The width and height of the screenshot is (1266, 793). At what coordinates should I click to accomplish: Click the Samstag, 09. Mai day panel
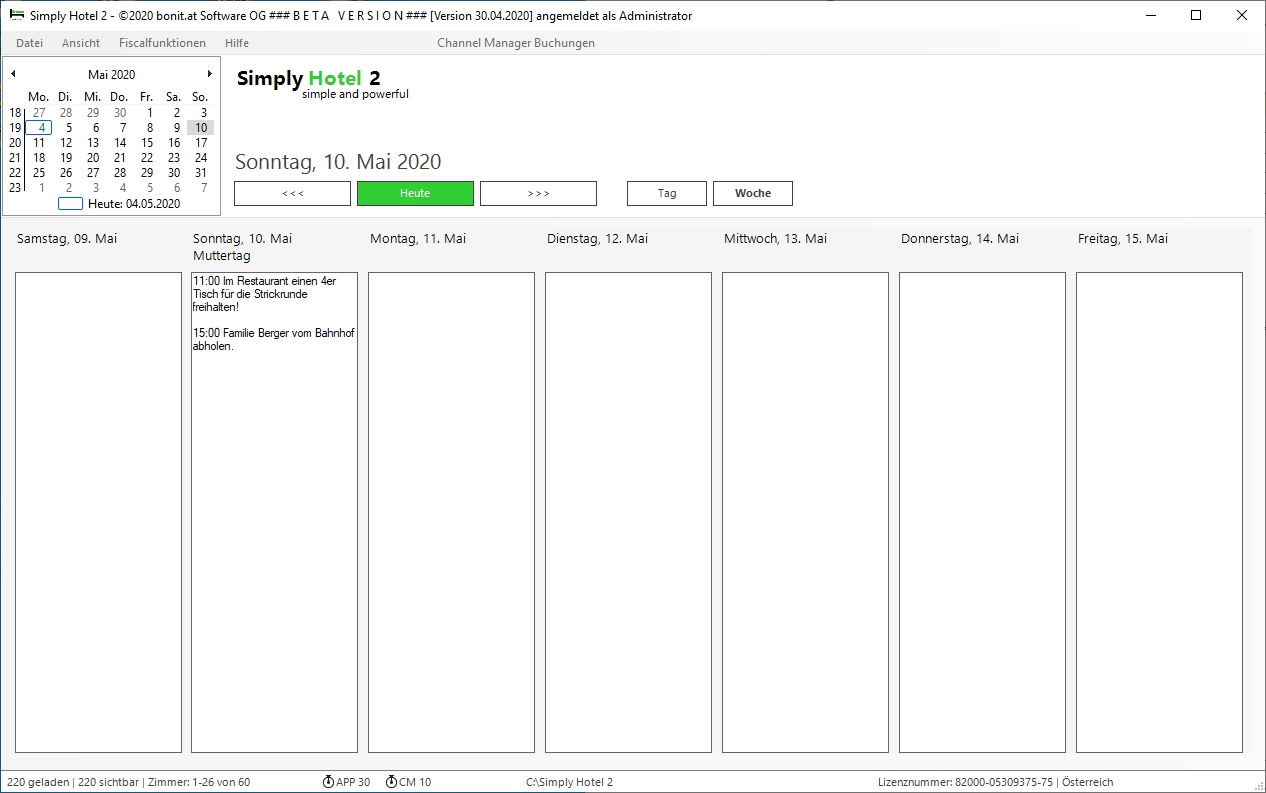98,512
